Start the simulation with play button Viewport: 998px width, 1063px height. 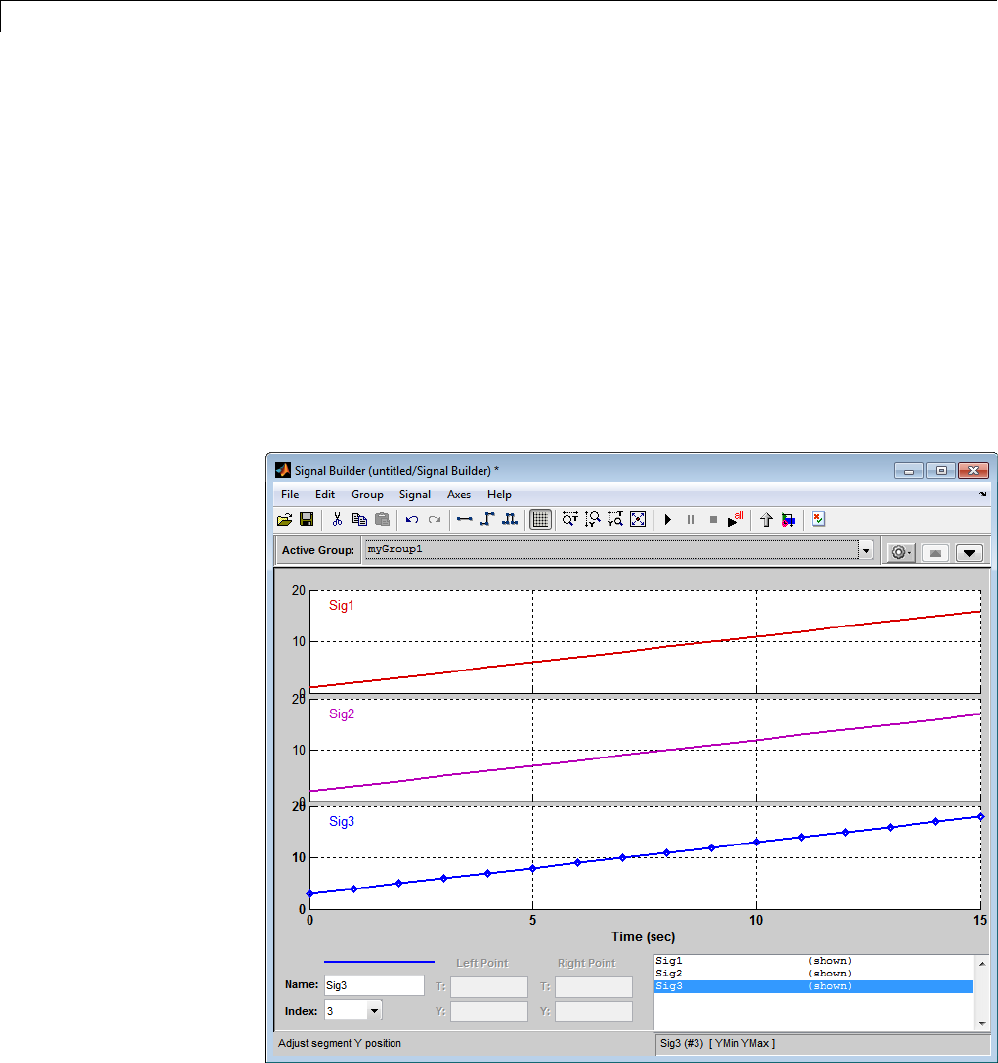pyautogui.click(x=668, y=520)
